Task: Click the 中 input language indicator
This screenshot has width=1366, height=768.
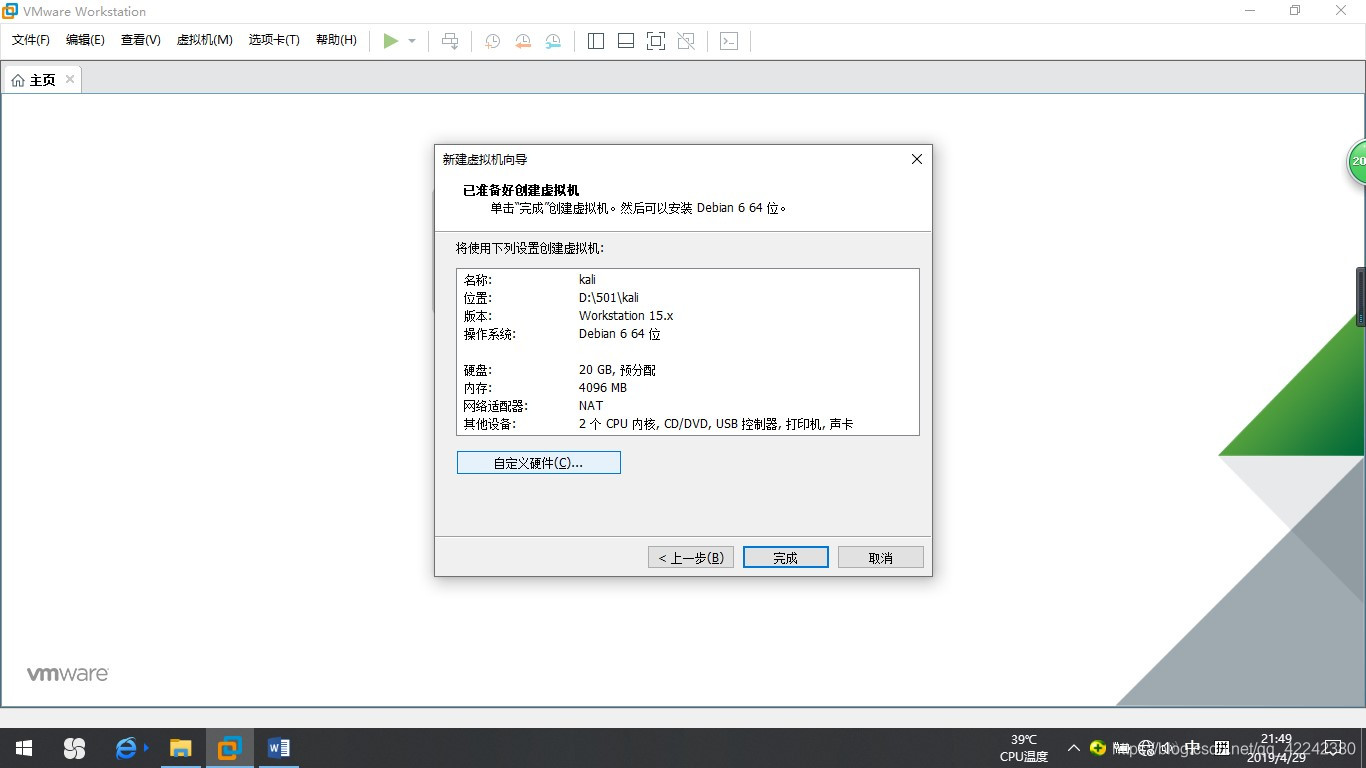Action: point(1193,748)
